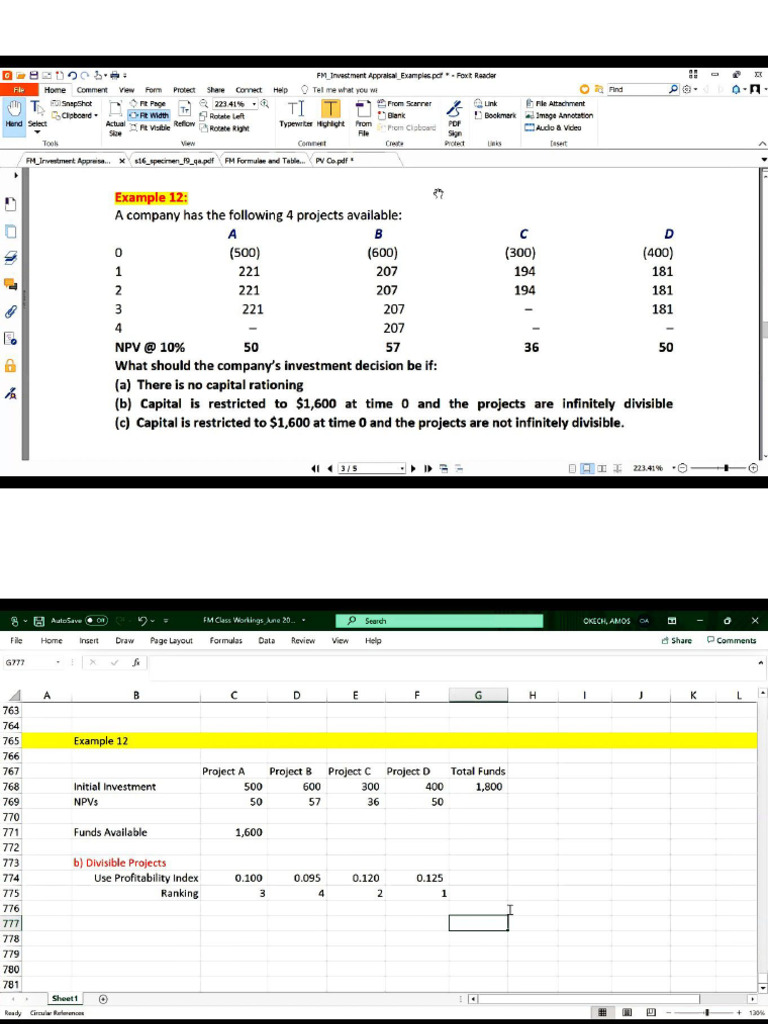Image resolution: width=768 pixels, height=1024 pixels.
Task: Click the Share button in Excel
Action: pos(677,641)
